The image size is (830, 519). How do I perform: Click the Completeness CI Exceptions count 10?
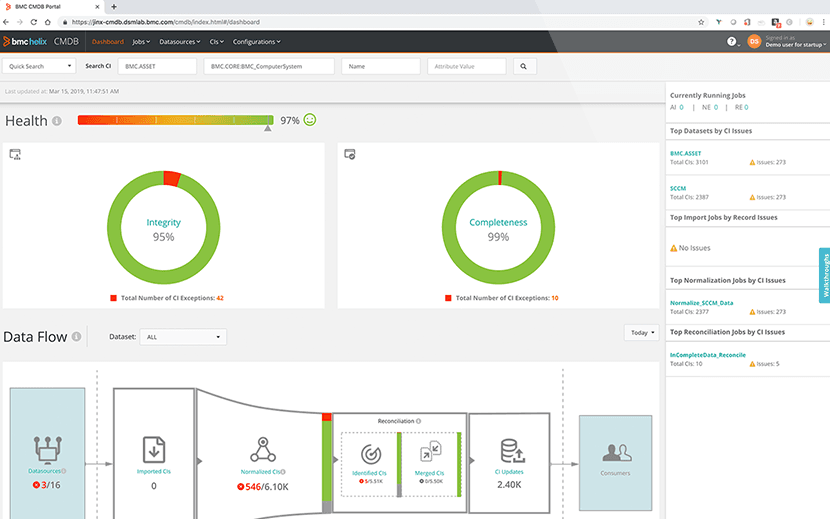point(555,298)
